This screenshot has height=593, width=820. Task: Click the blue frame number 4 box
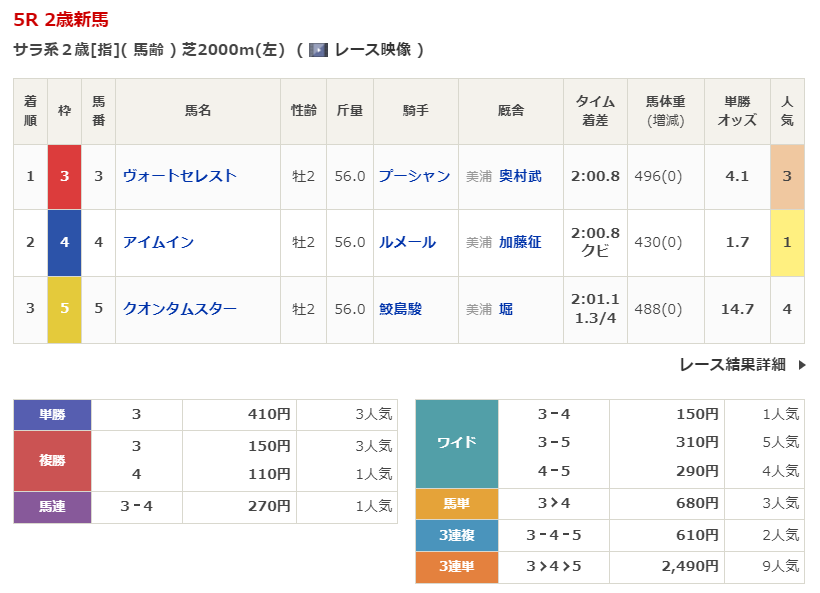pos(64,242)
